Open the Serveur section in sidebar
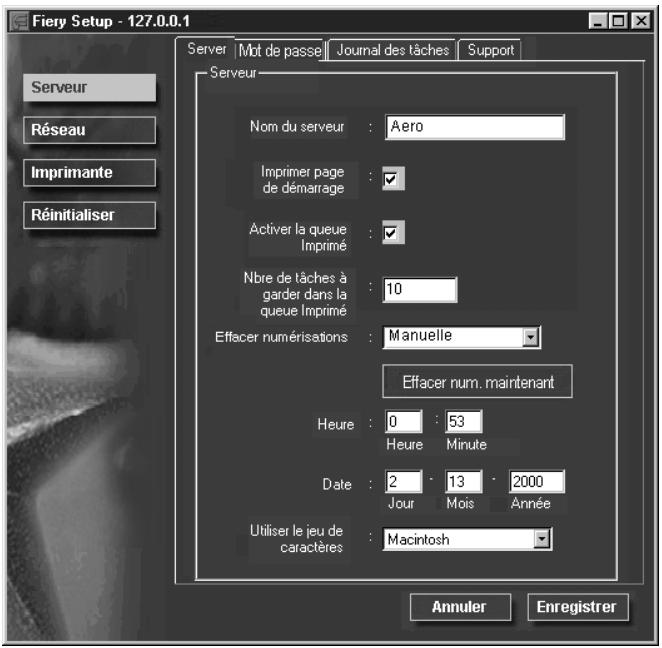Viewport: 662px width, 648px height. click(x=90, y=87)
